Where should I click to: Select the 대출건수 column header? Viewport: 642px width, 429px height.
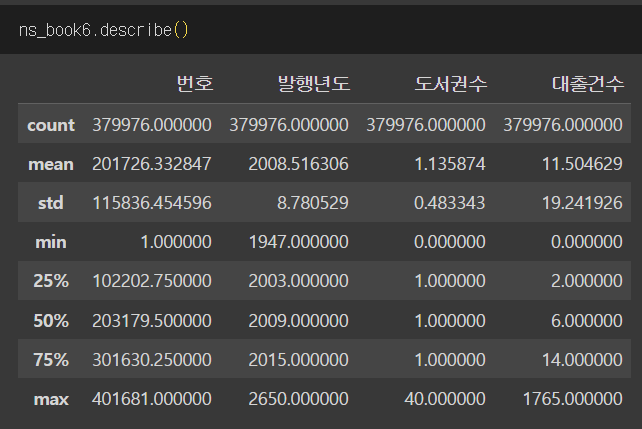588,84
